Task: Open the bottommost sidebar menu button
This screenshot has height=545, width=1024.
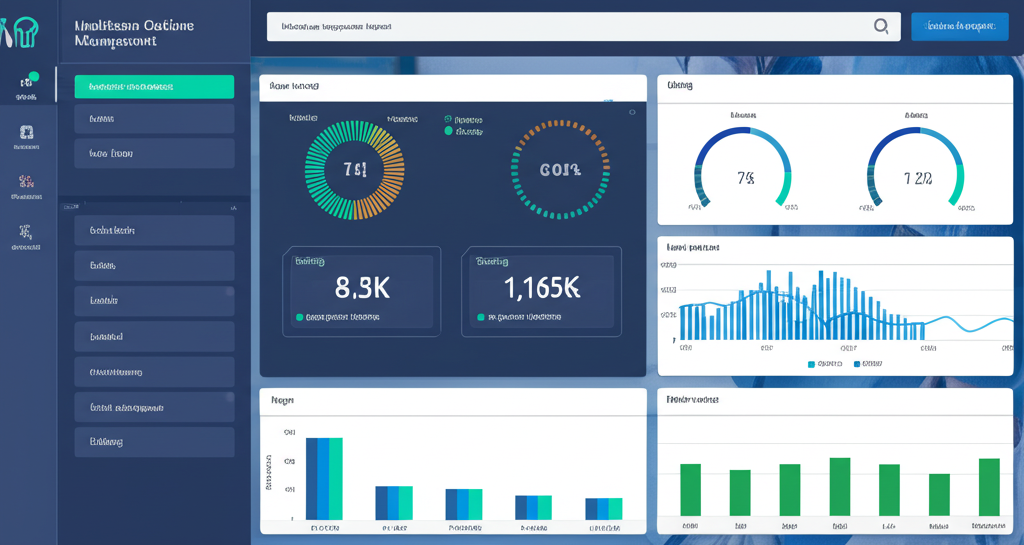Action: [154, 442]
